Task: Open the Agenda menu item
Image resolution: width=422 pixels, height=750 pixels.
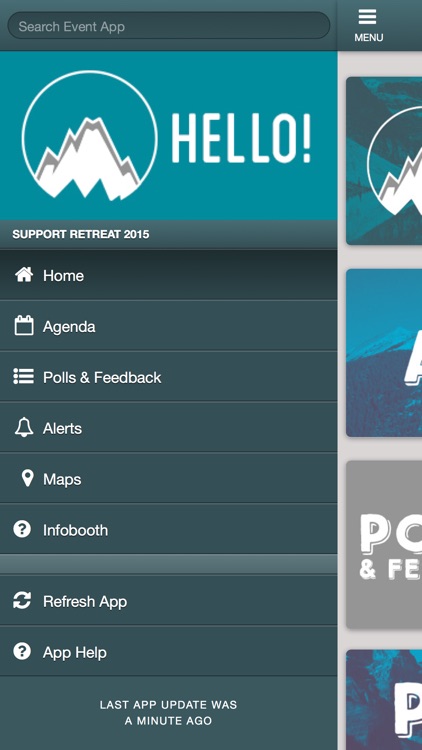Action: [168, 326]
